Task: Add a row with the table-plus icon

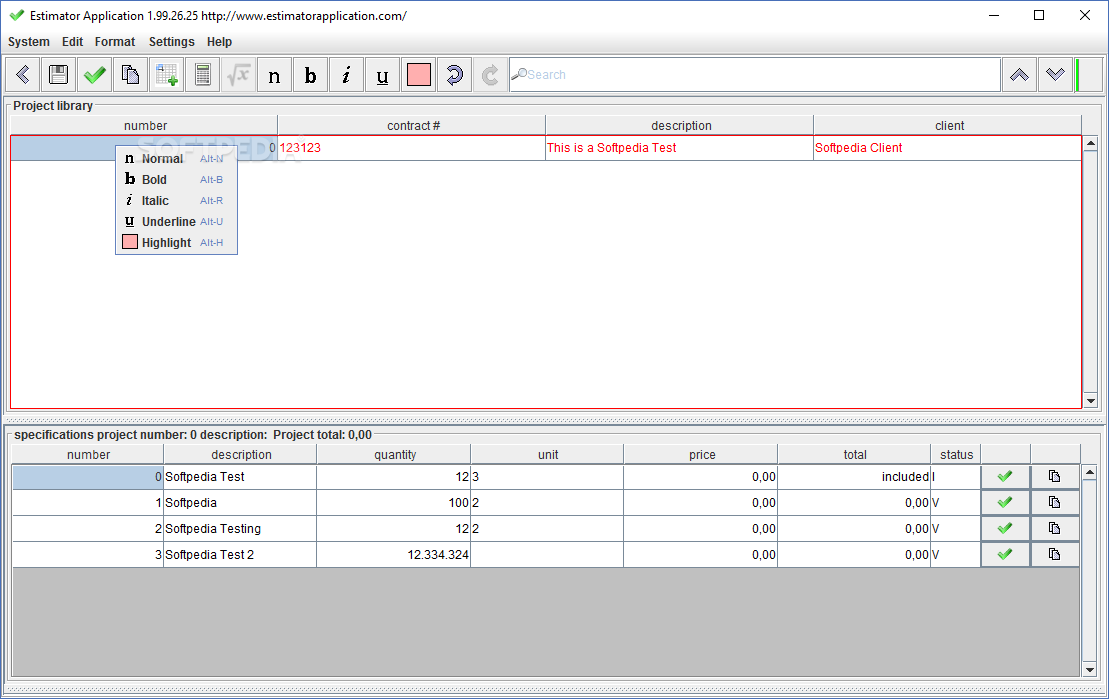Action: (166, 75)
